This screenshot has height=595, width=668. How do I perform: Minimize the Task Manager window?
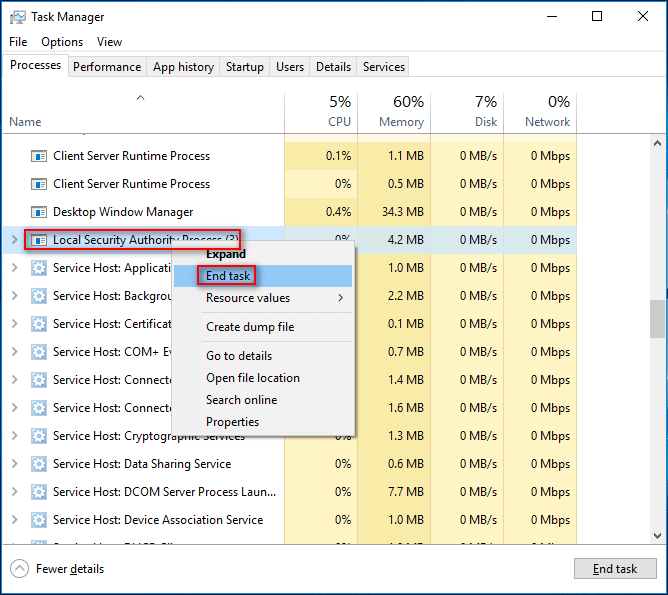pyautogui.click(x=552, y=17)
